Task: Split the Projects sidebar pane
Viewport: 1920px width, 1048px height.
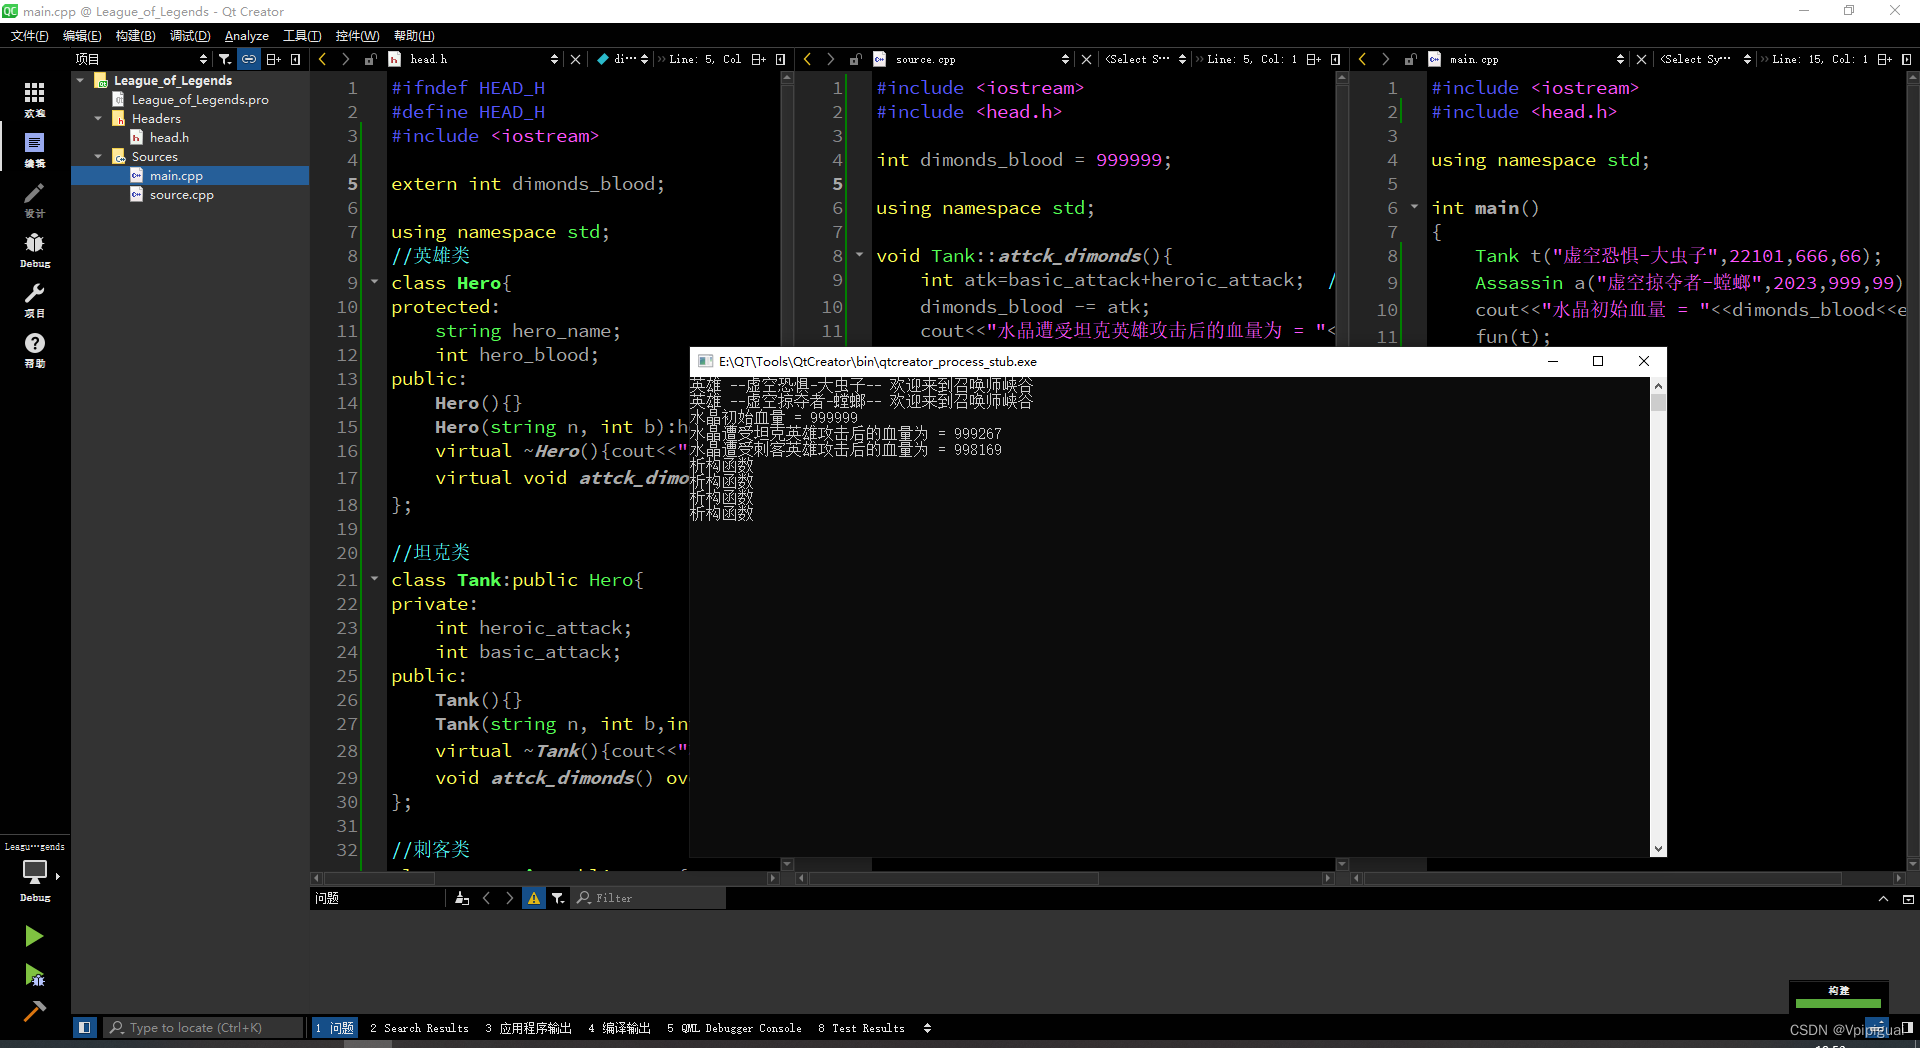Action: (273, 59)
